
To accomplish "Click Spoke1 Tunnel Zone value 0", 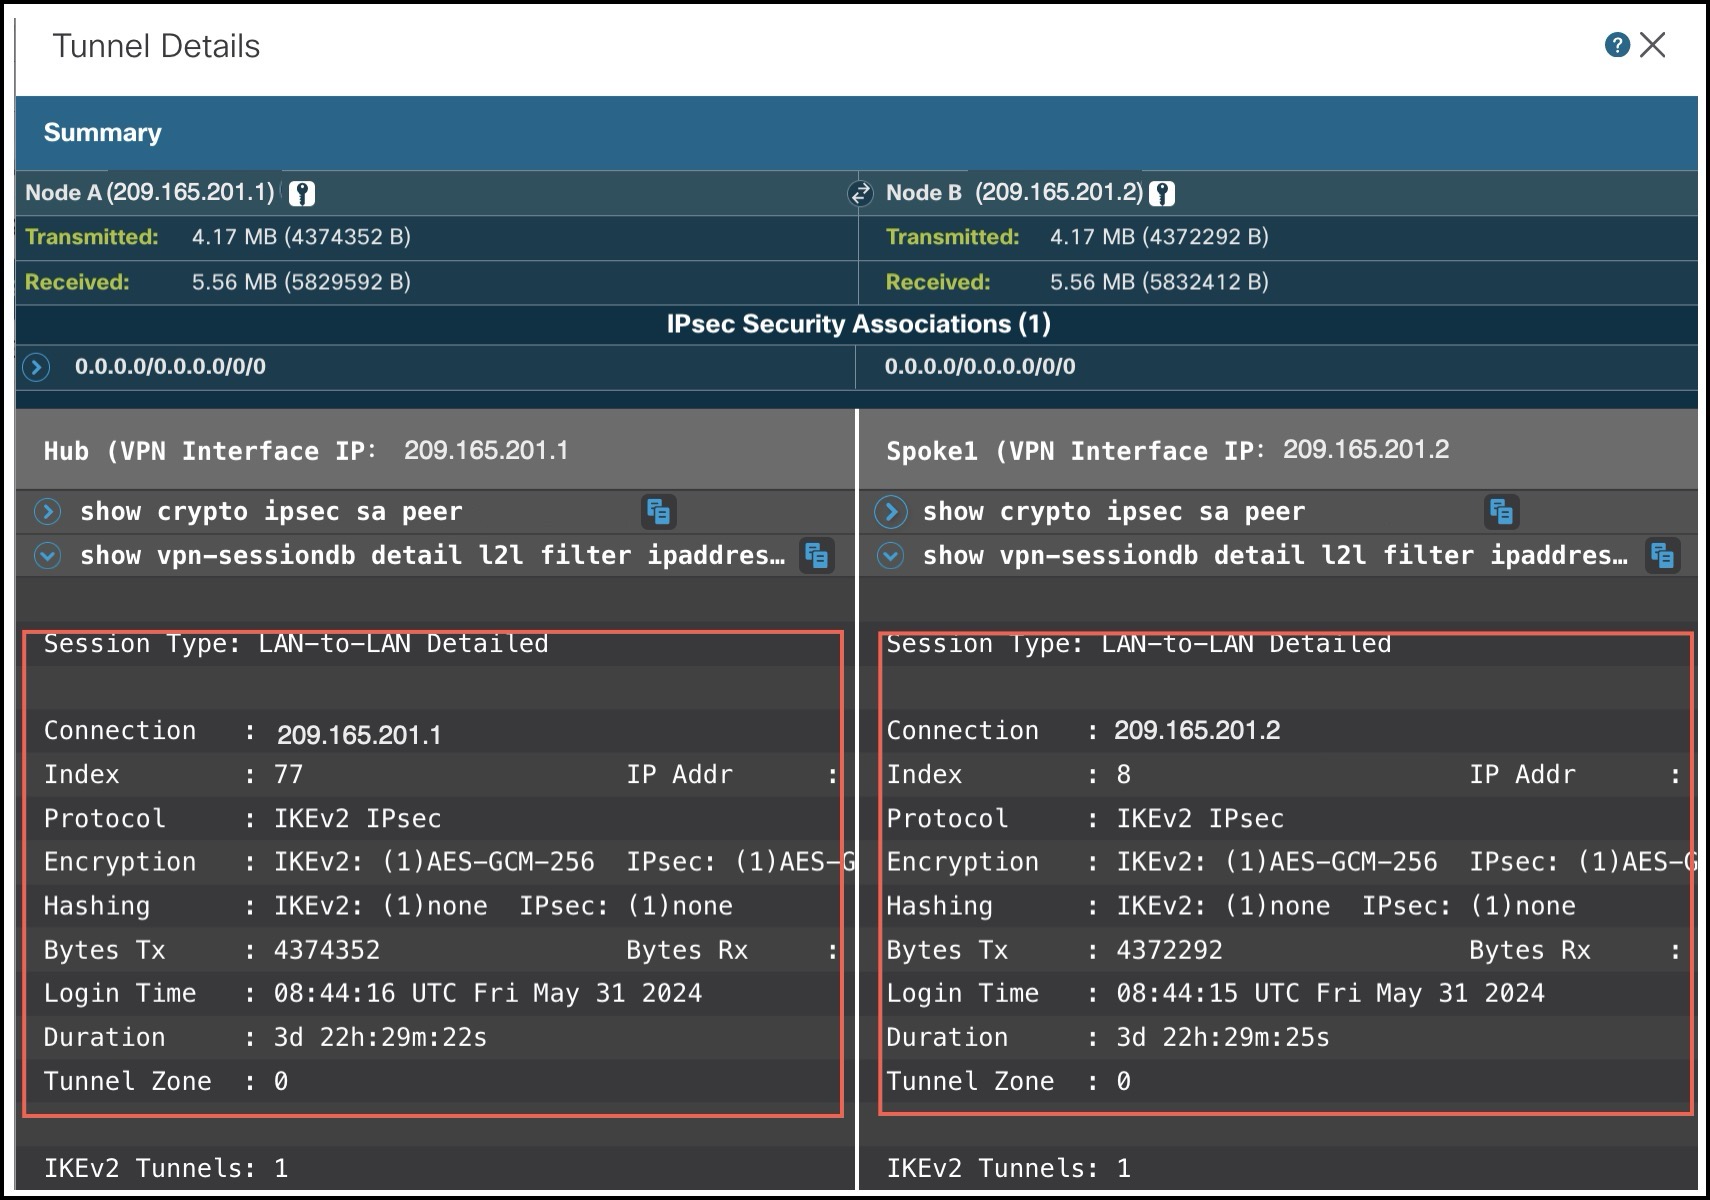I will coord(1124,1082).
